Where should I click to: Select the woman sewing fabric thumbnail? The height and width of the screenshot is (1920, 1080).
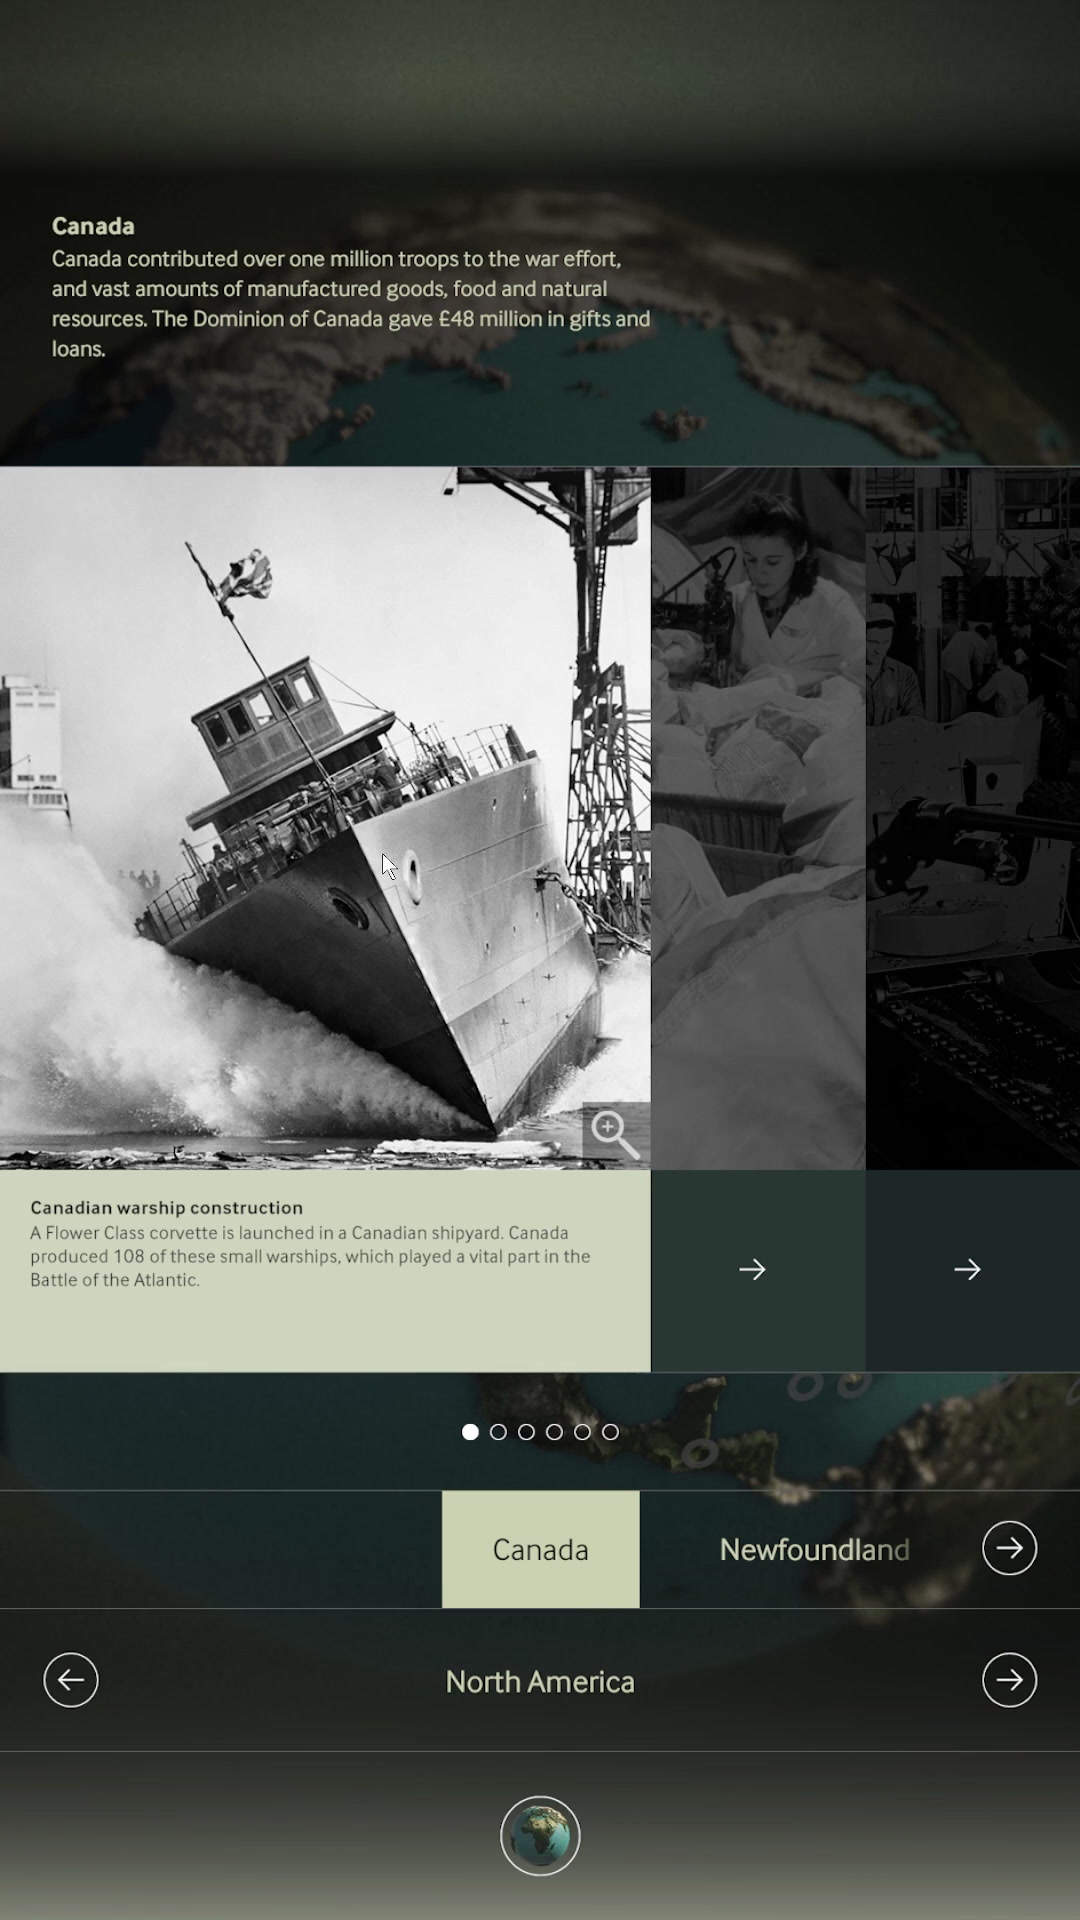[758, 818]
